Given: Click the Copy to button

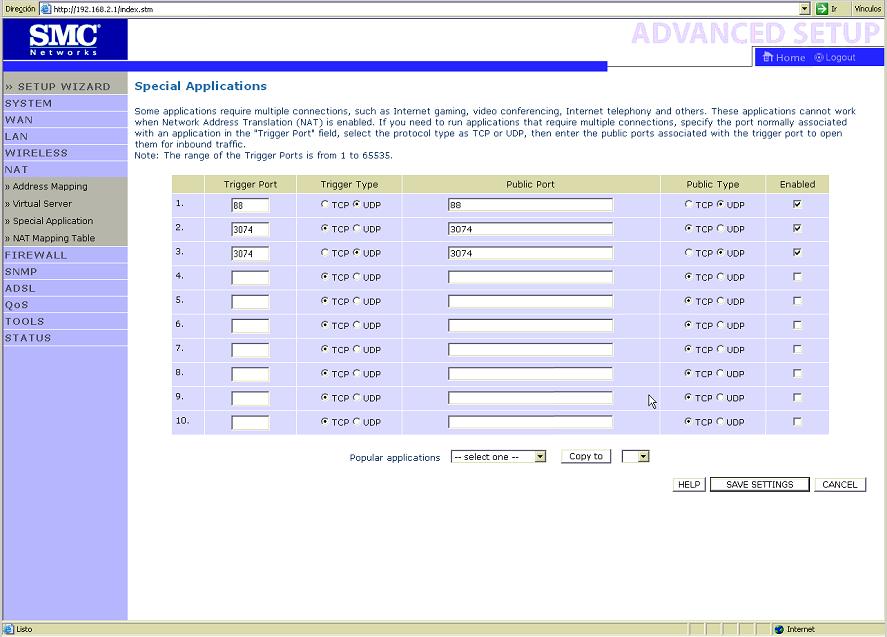Looking at the screenshot, I should 586,457.
